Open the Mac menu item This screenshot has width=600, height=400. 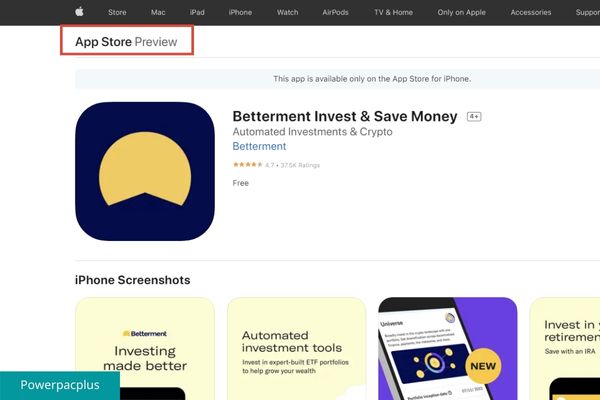pos(158,12)
